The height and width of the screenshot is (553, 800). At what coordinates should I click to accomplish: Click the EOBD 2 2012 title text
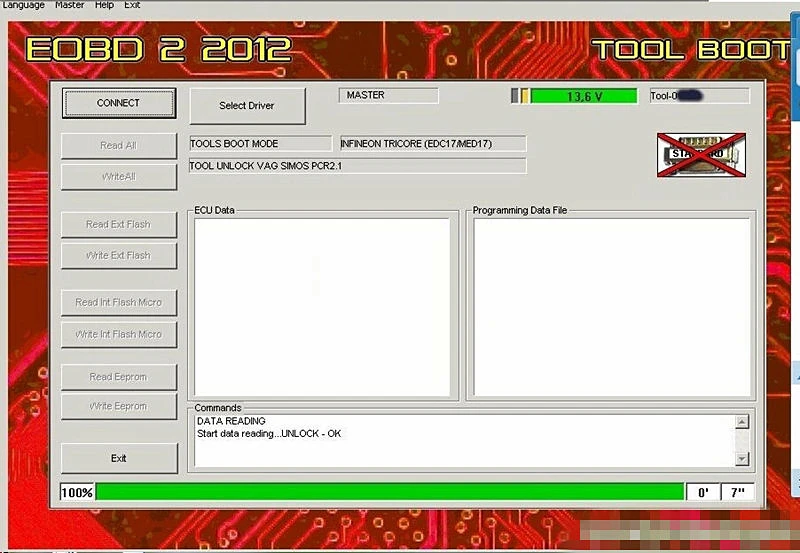pos(159,49)
